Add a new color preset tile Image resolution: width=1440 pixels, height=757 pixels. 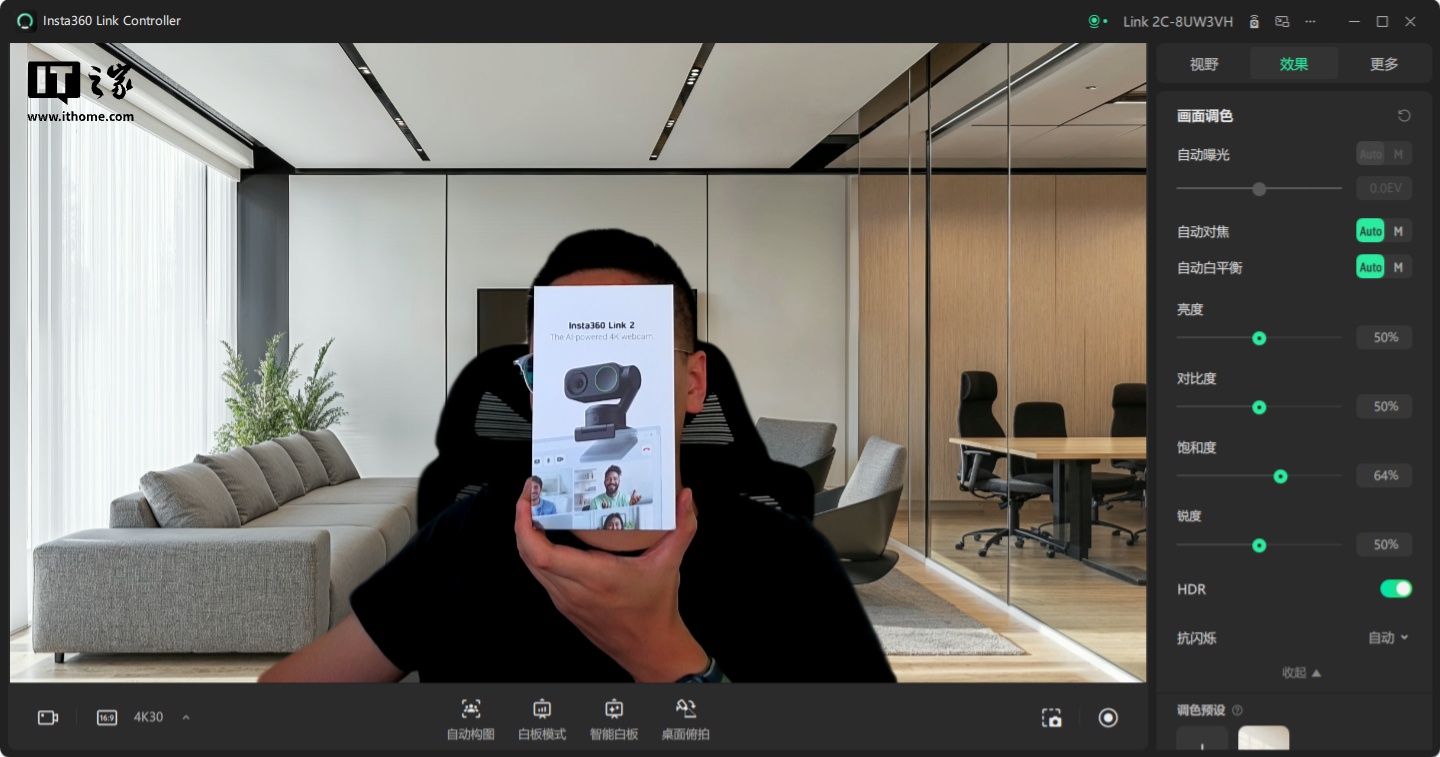pos(1201,739)
